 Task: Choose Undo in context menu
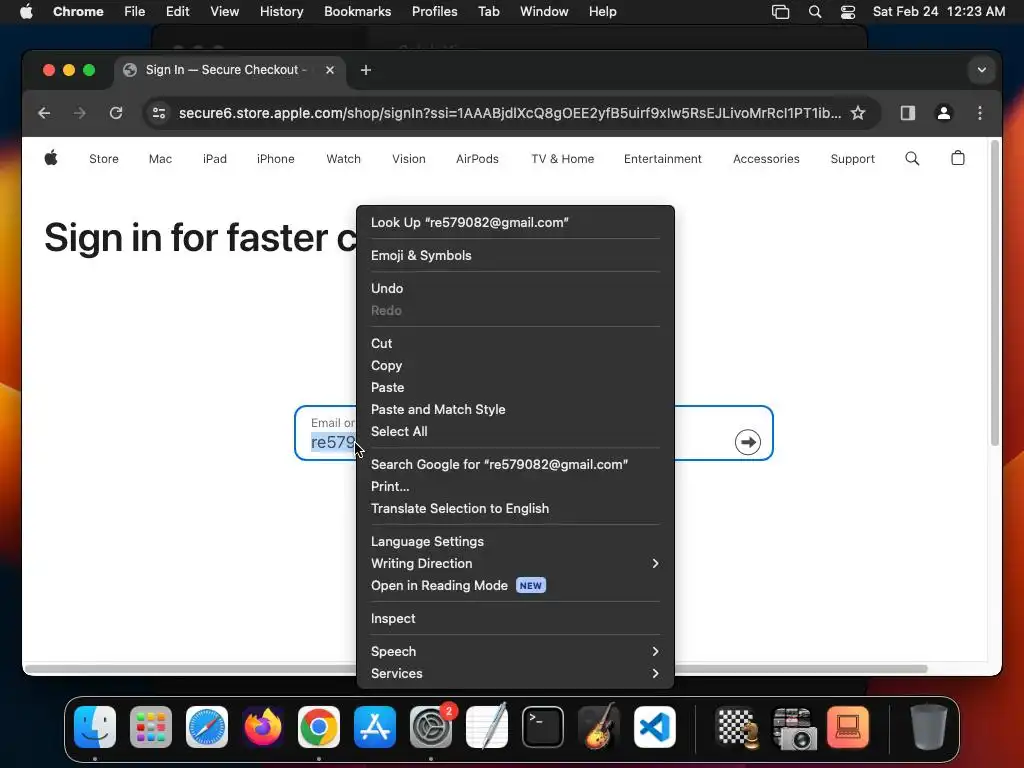click(x=515, y=289)
